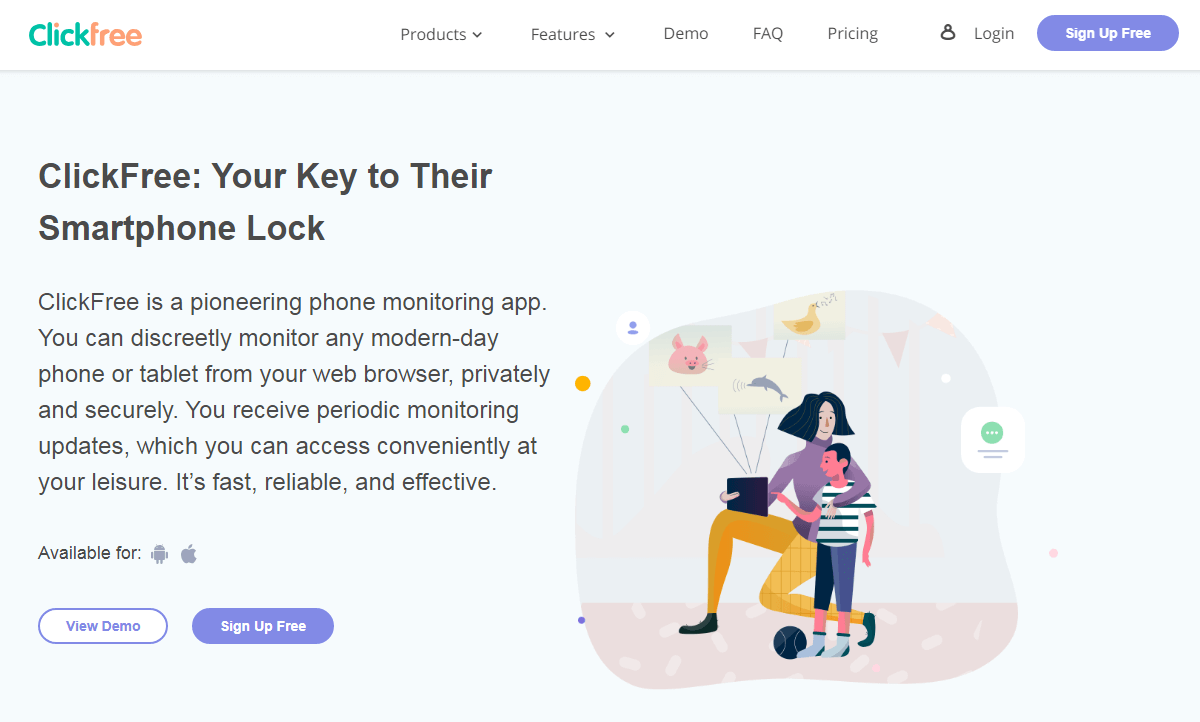
Task: Click the green chat bubble card icon
Action: click(992, 440)
